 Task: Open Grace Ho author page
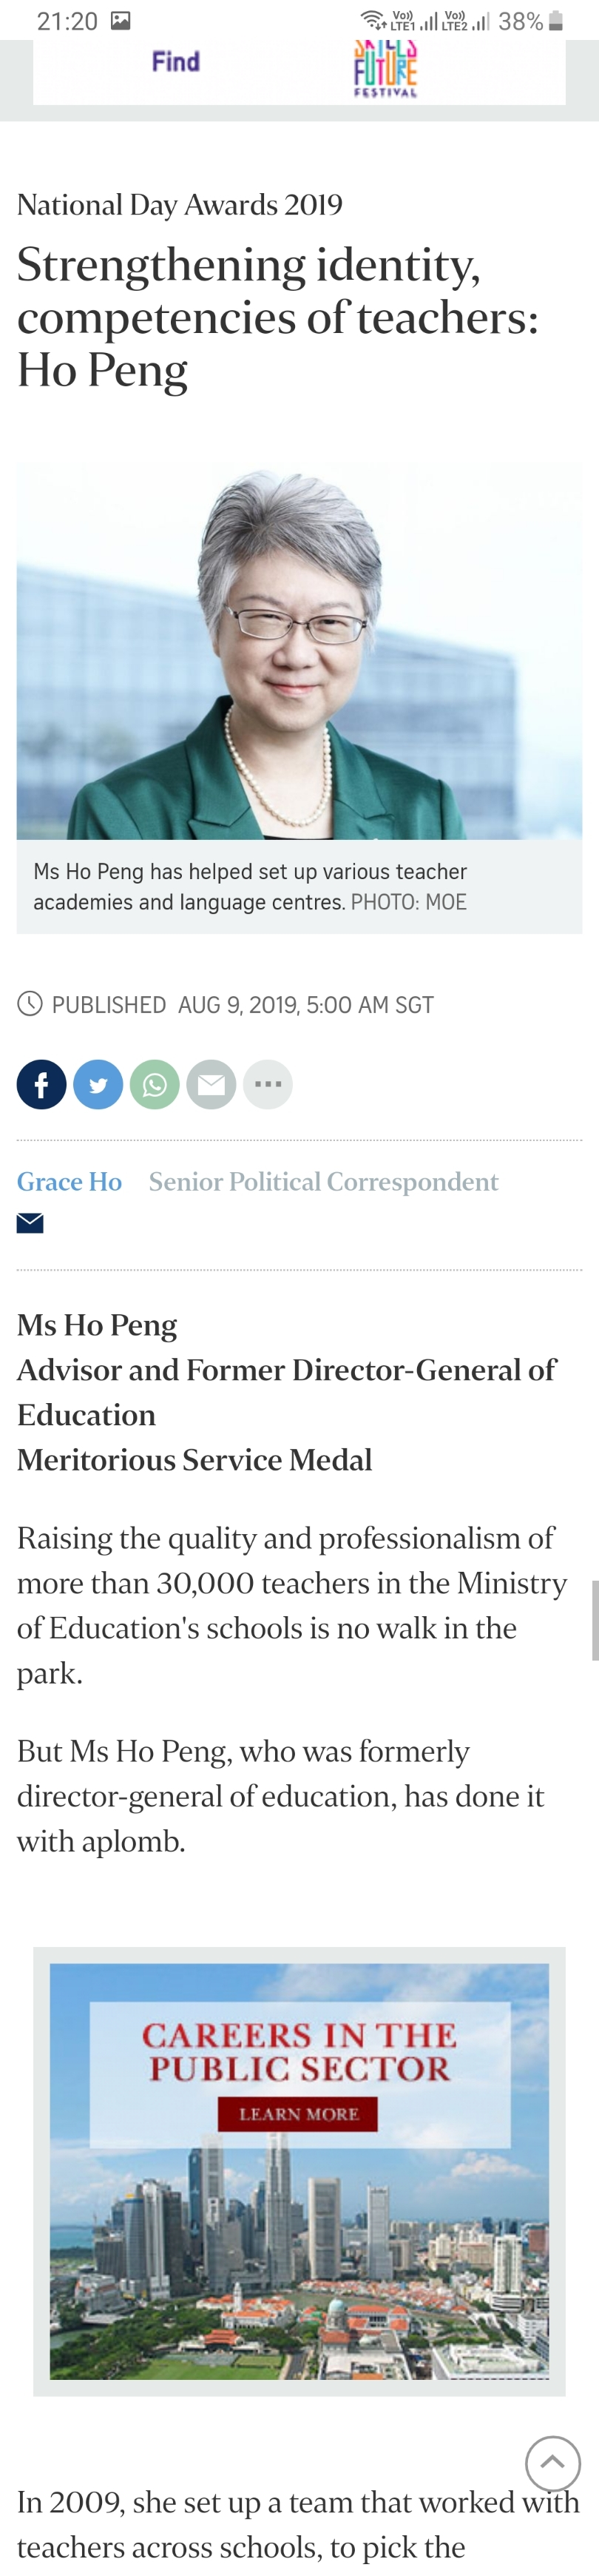[x=69, y=1181]
